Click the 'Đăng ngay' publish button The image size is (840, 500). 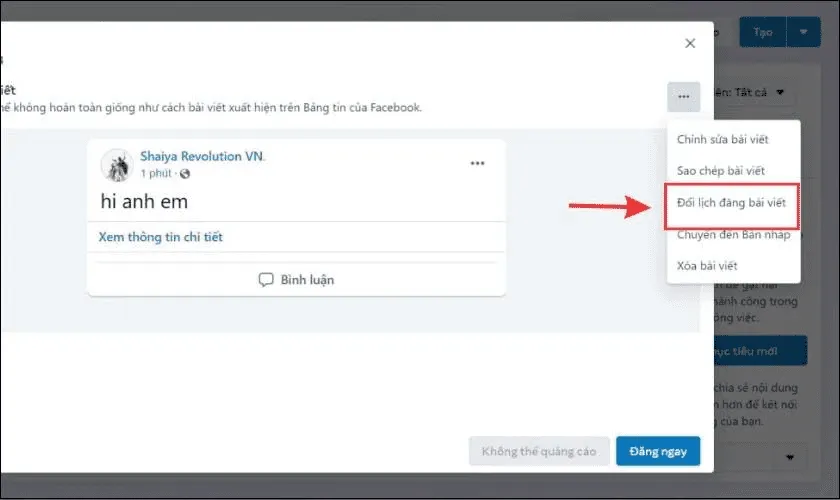point(658,451)
